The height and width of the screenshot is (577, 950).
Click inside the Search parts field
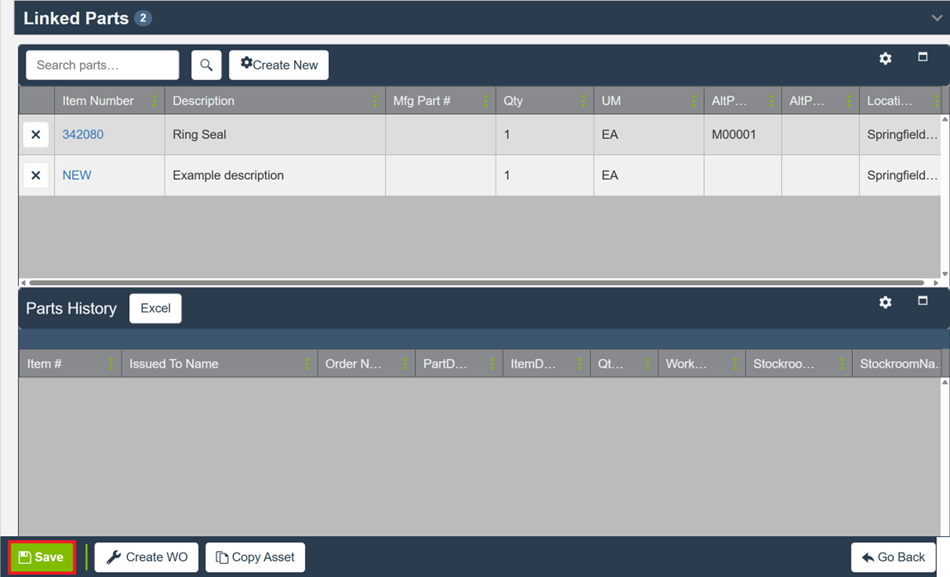tap(102, 65)
